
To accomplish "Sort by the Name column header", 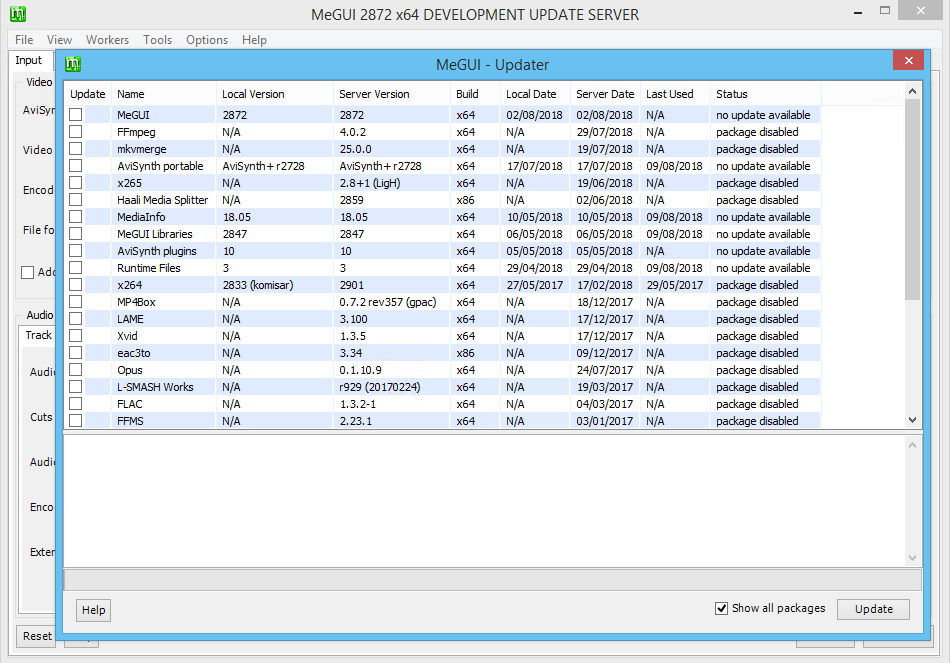I will [164, 94].
